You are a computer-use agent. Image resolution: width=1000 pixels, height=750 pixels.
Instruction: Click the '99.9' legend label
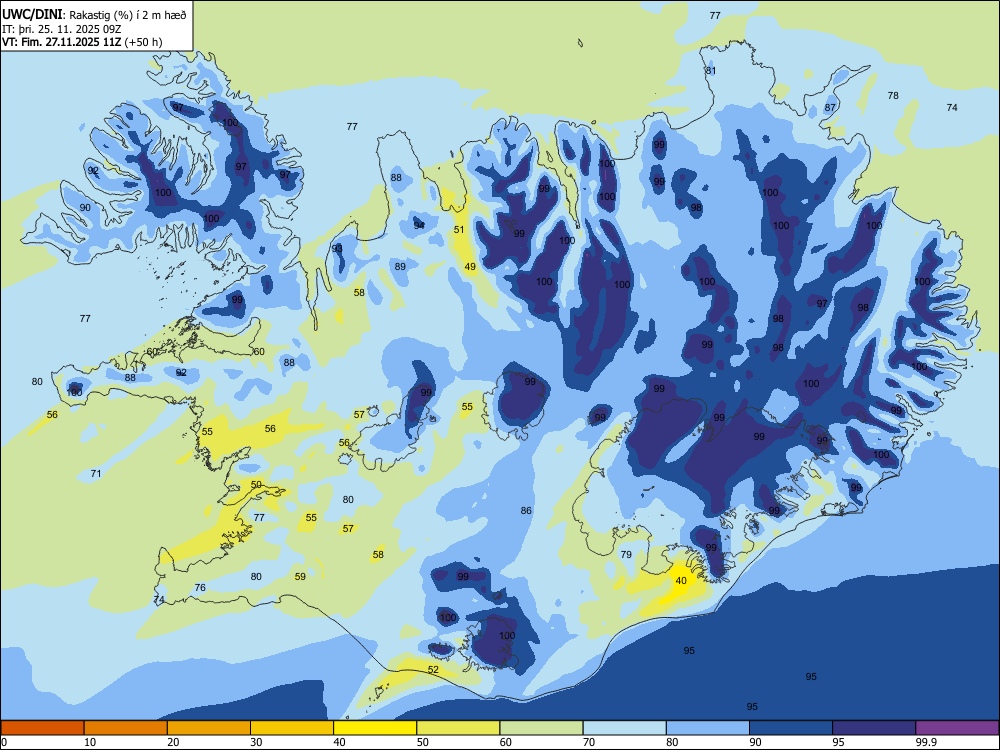point(926,742)
